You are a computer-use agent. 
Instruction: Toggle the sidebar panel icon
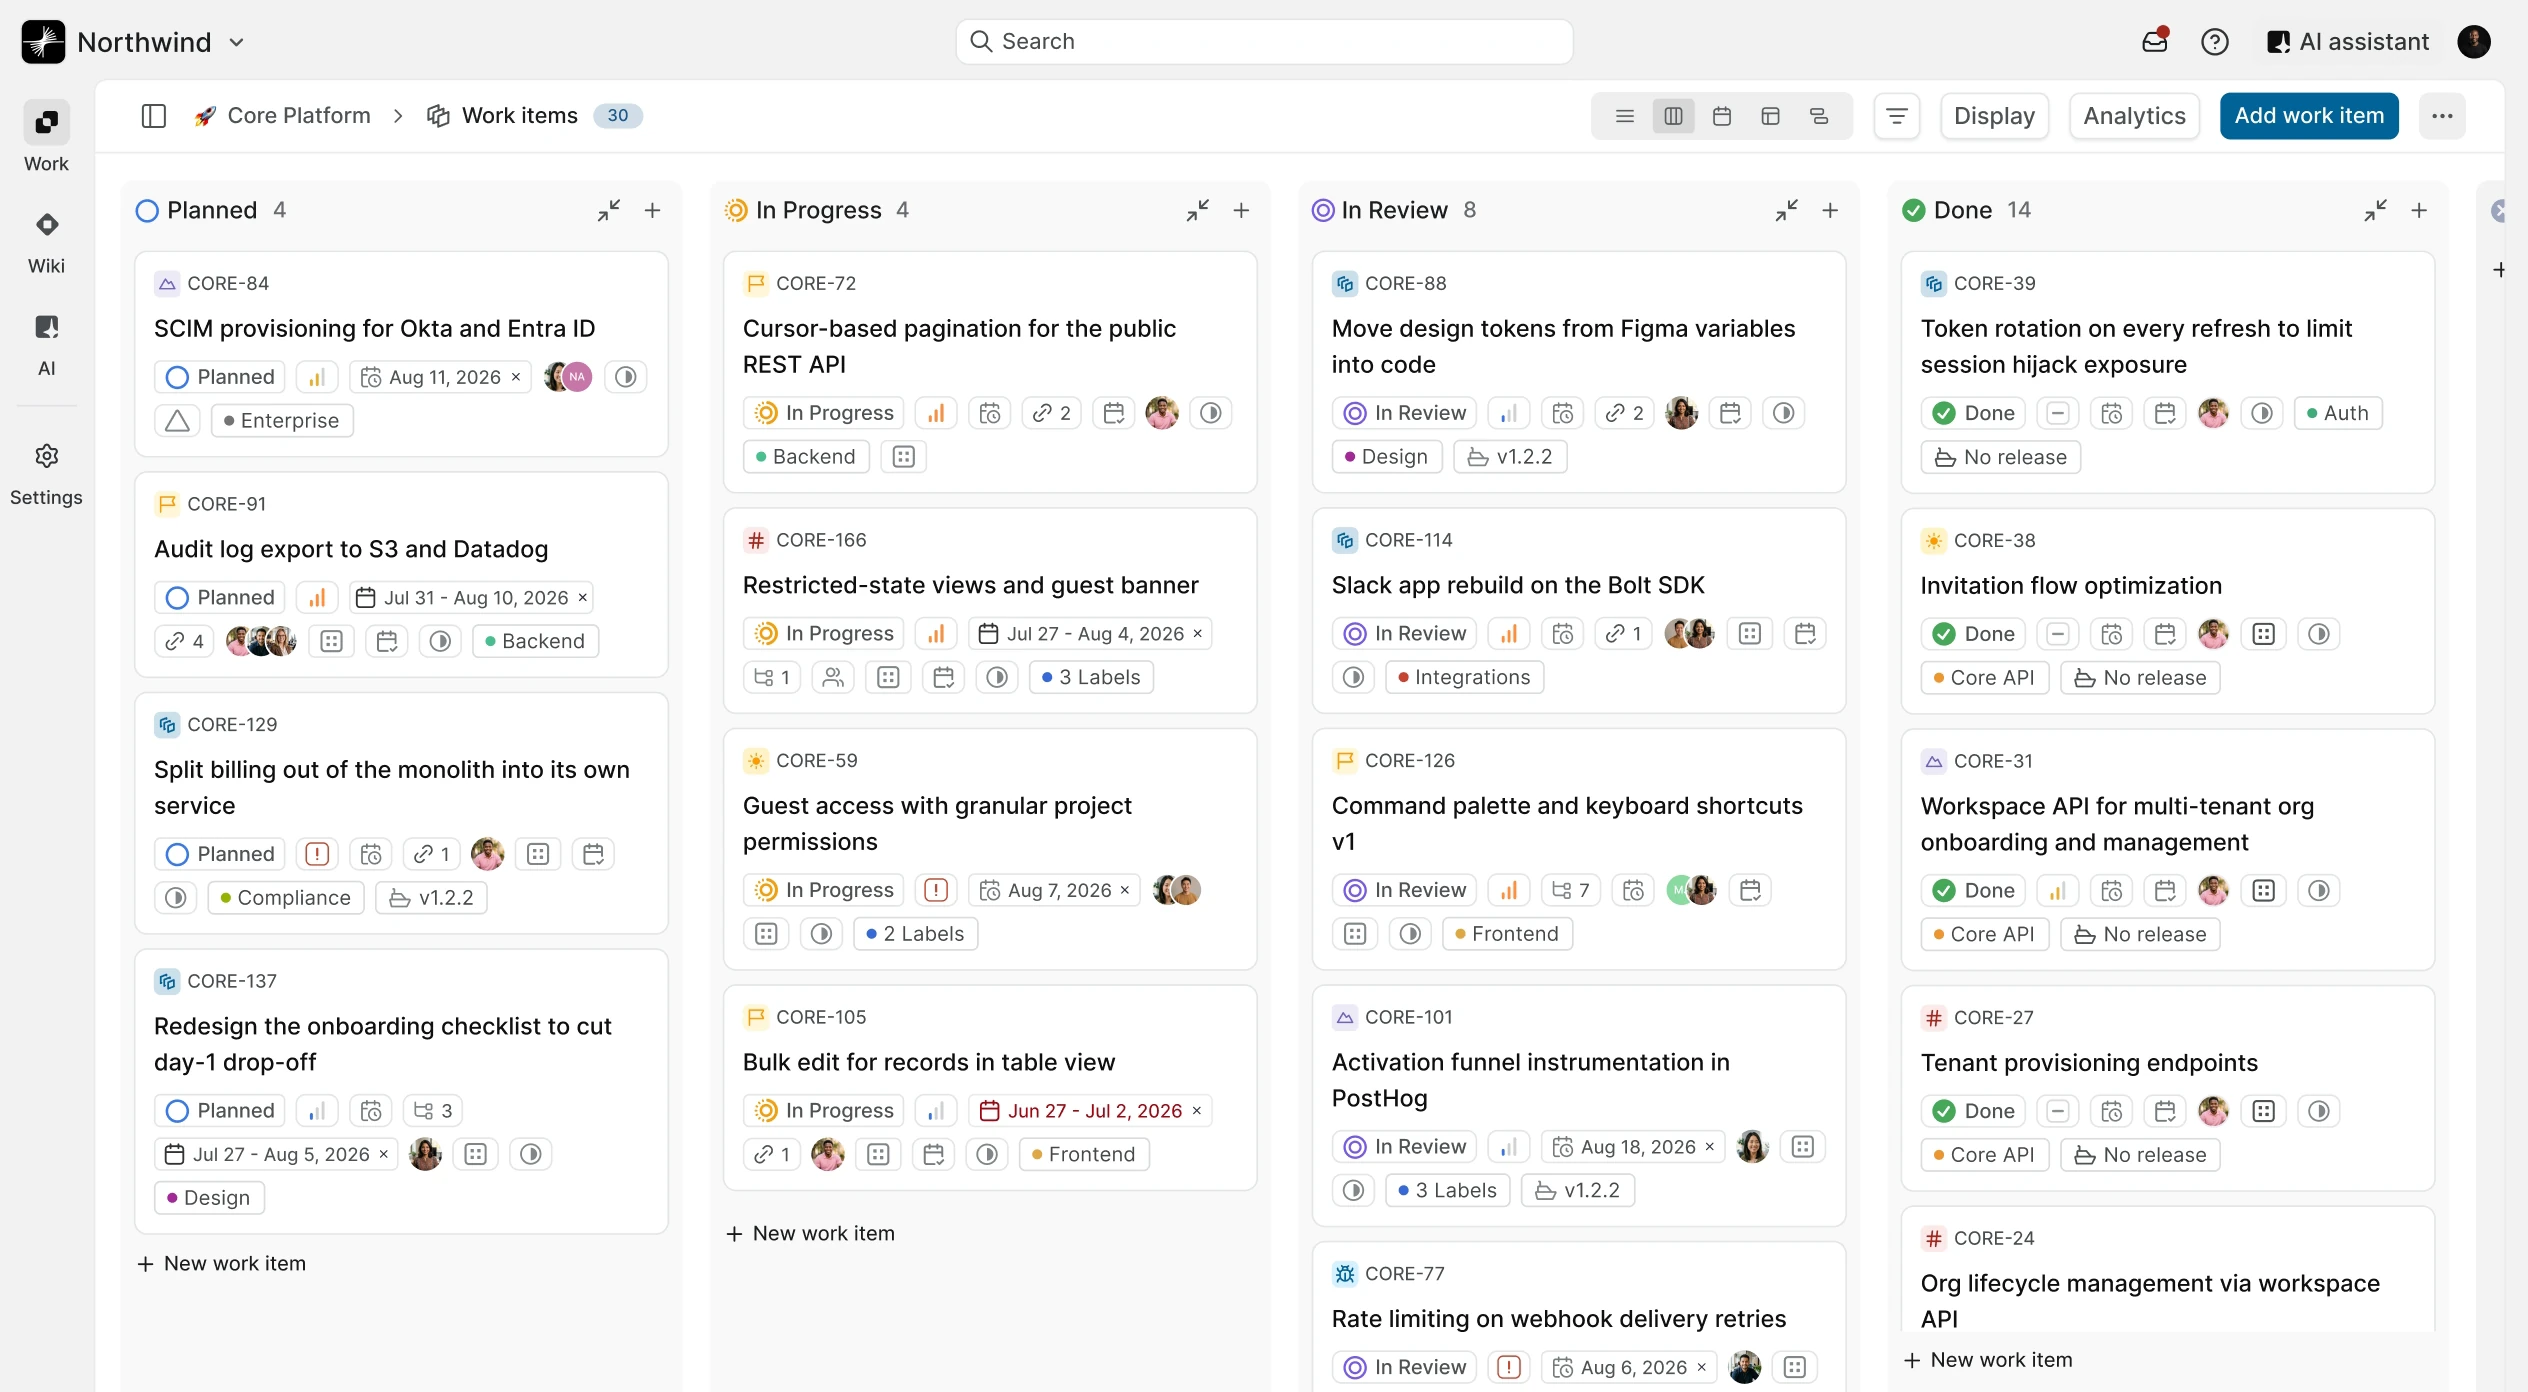pos(153,116)
